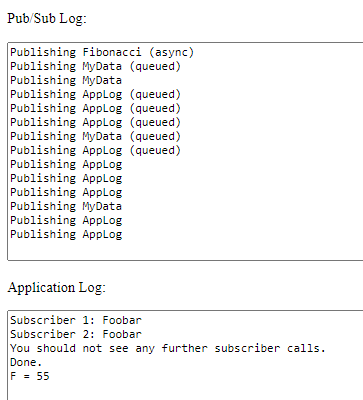The height and width of the screenshot is (400, 363).
Task: Click the 'Application Log:' heading label
Action: pyautogui.click(x=56, y=287)
